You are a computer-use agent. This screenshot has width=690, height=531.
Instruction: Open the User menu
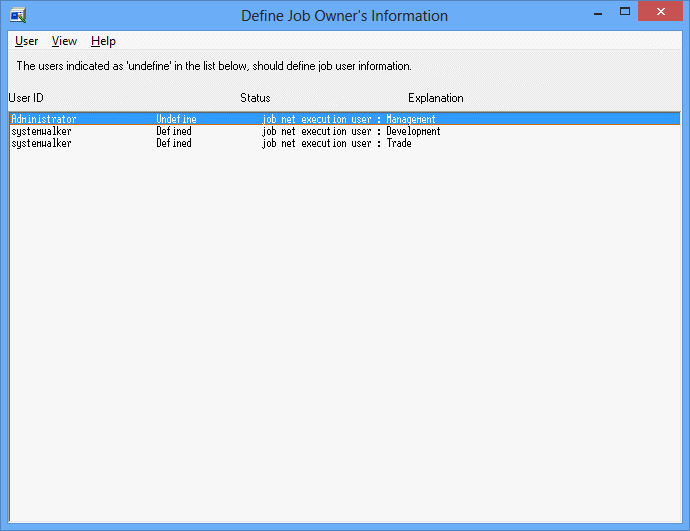26,41
